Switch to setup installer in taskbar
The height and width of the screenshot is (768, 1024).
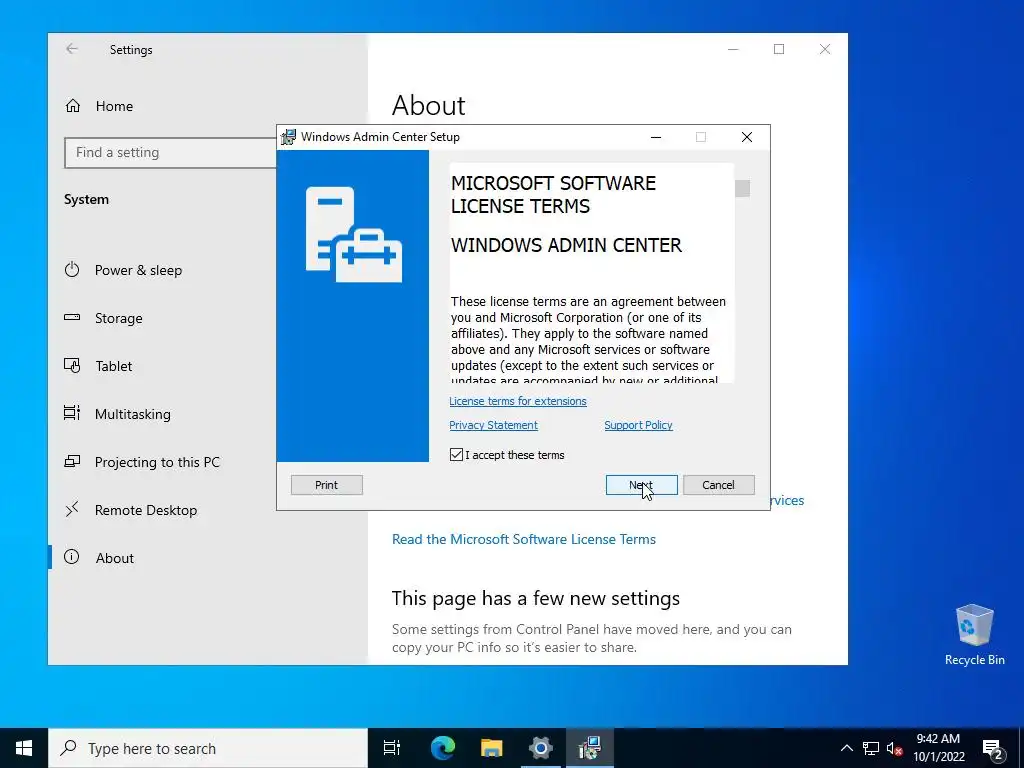590,748
